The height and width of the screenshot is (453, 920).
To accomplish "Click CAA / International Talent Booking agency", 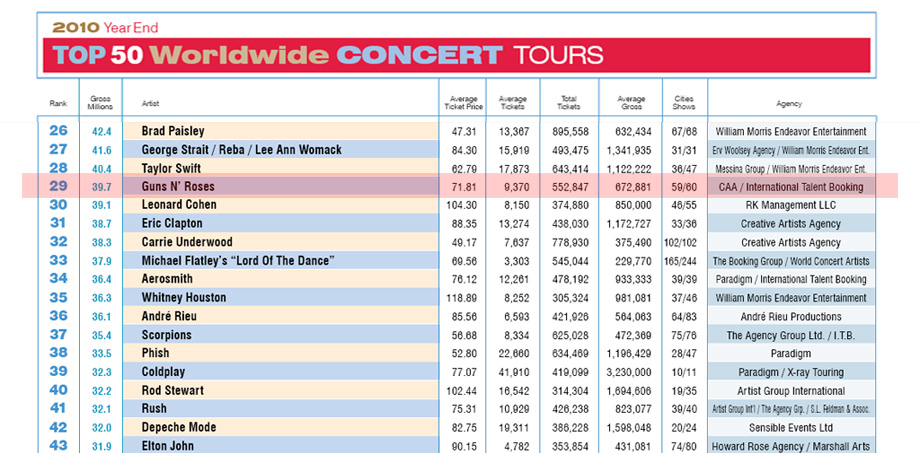I will (x=791, y=187).
